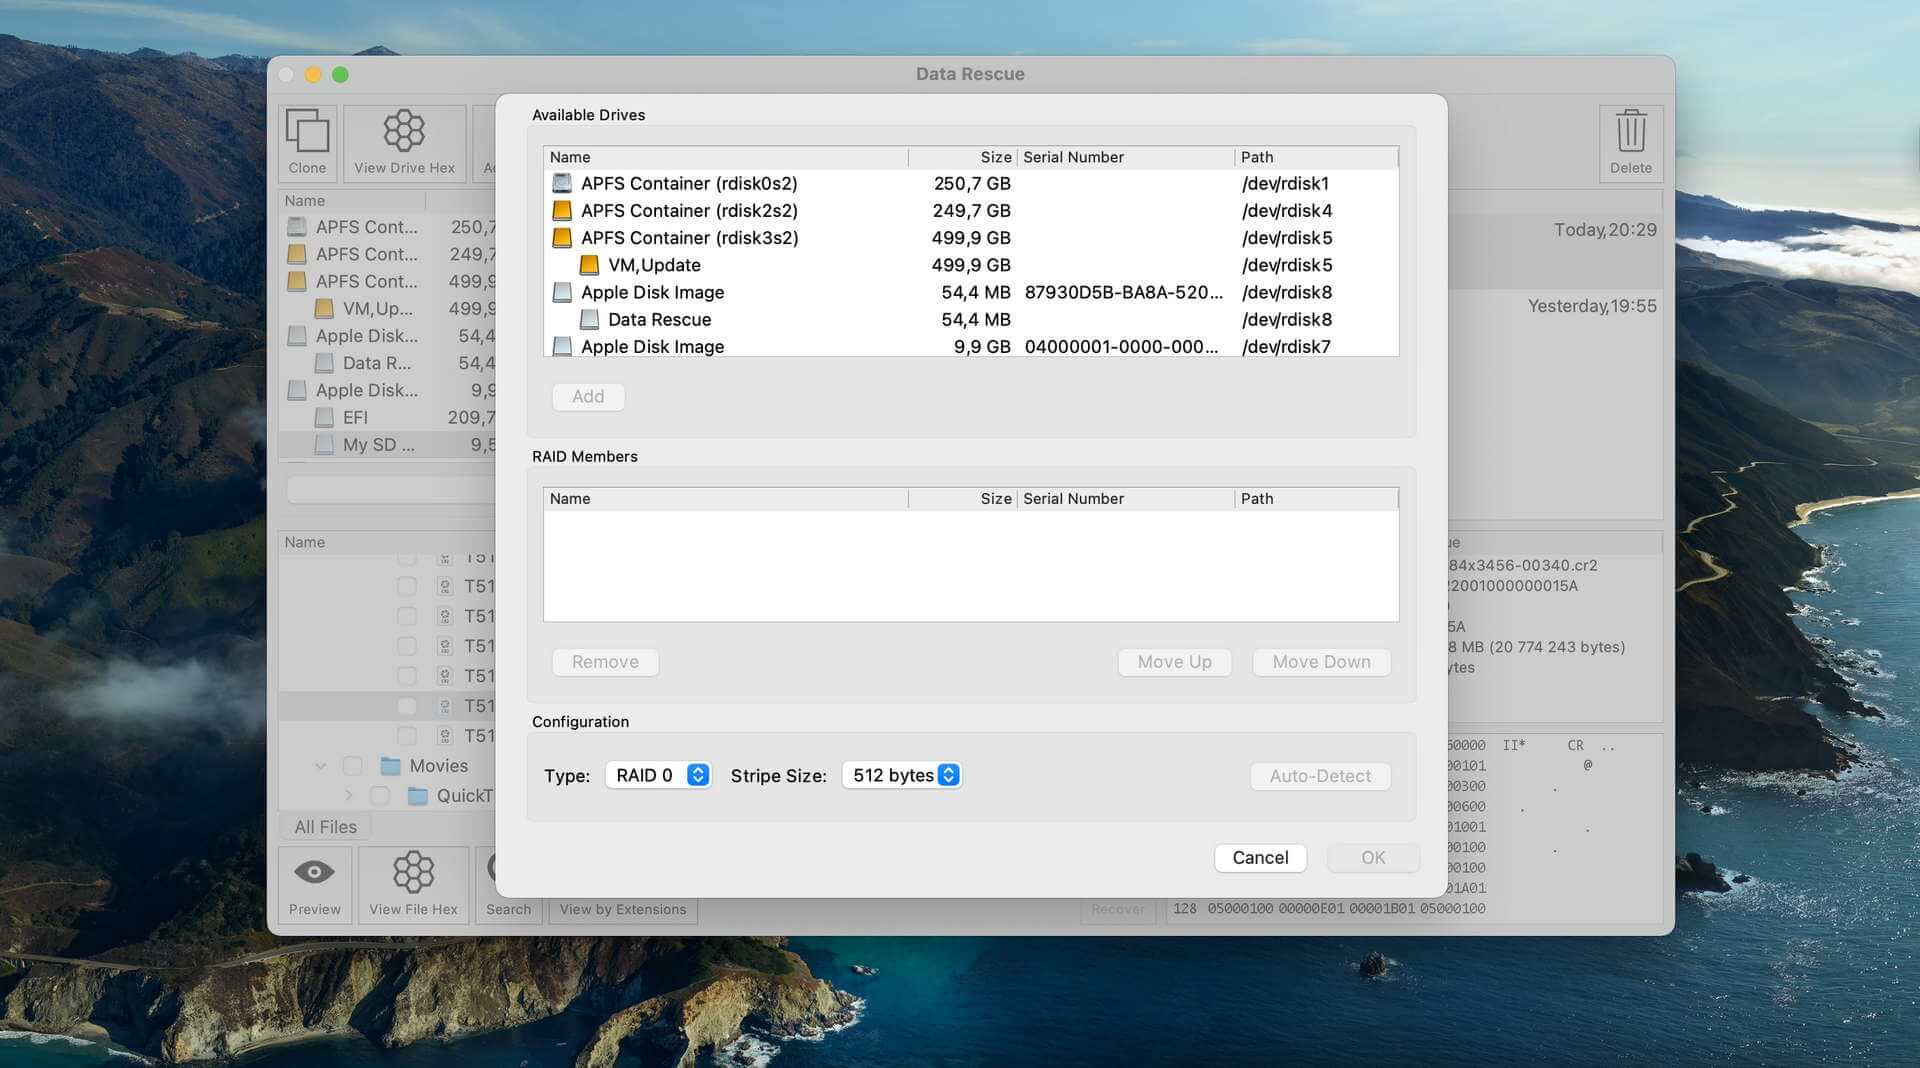Screen dimensions: 1920x1068
Task: Click orange icon of APFS Container (rdisk3s2)
Action: pyautogui.click(x=562, y=237)
